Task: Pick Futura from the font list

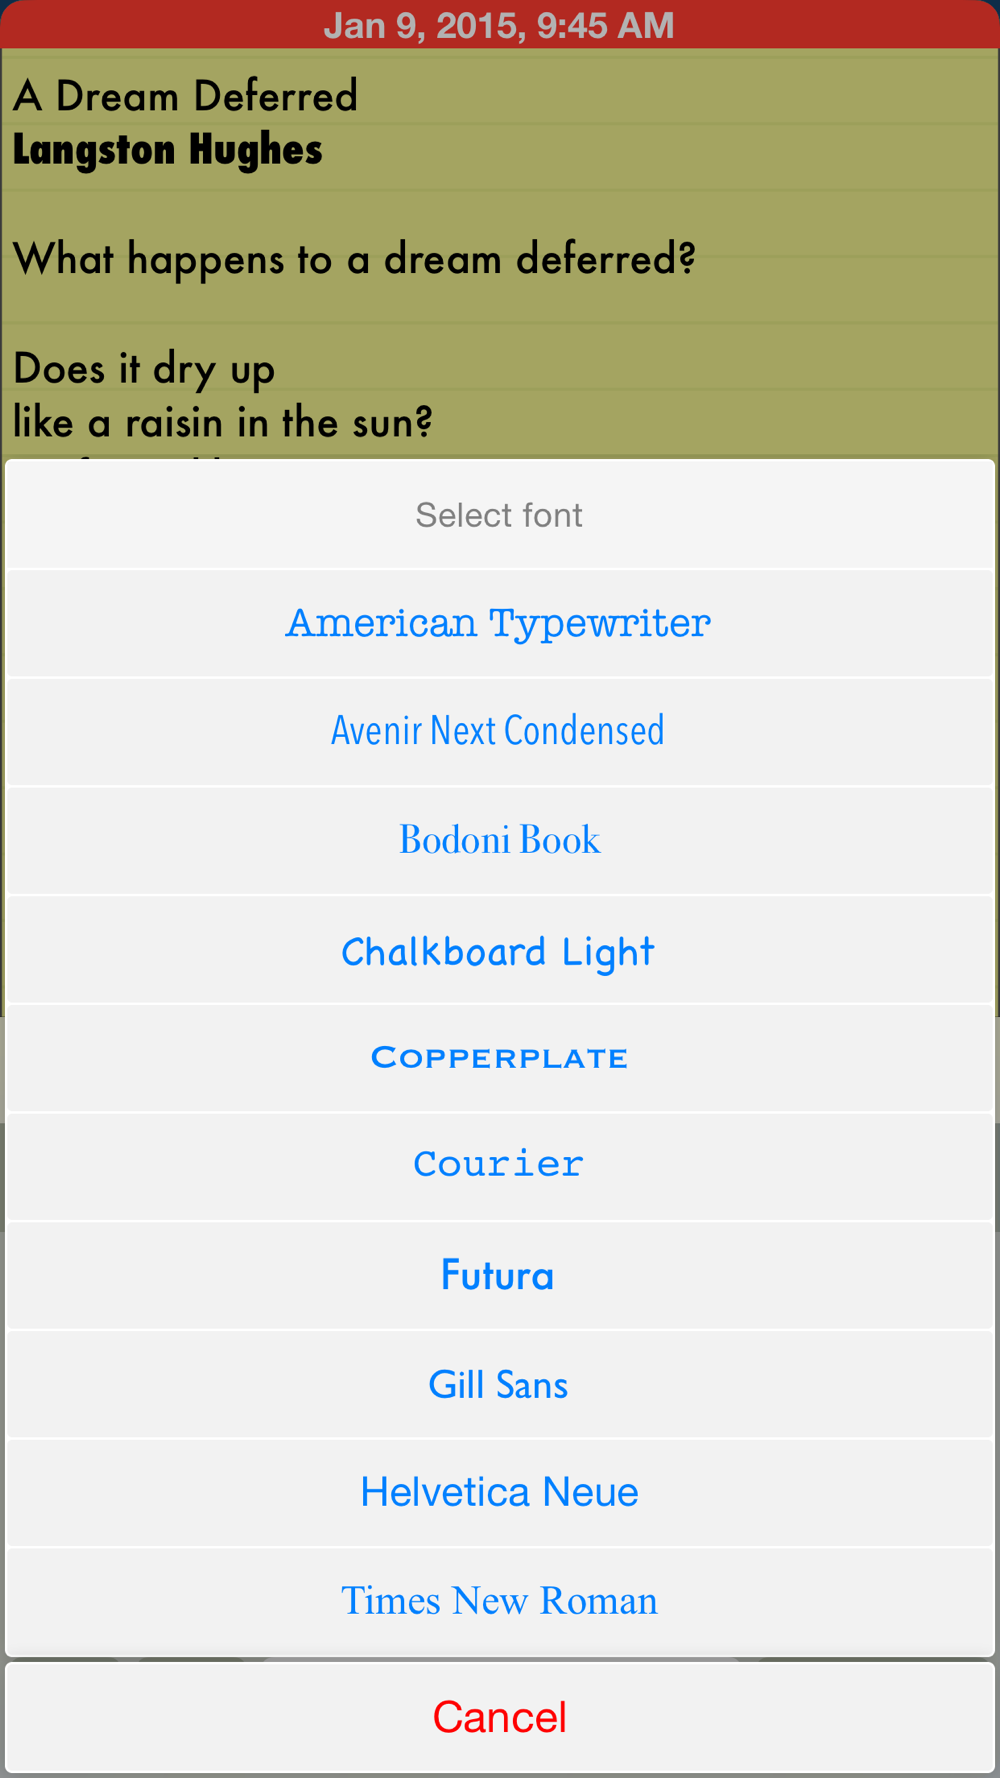Action: (499, 1276)
